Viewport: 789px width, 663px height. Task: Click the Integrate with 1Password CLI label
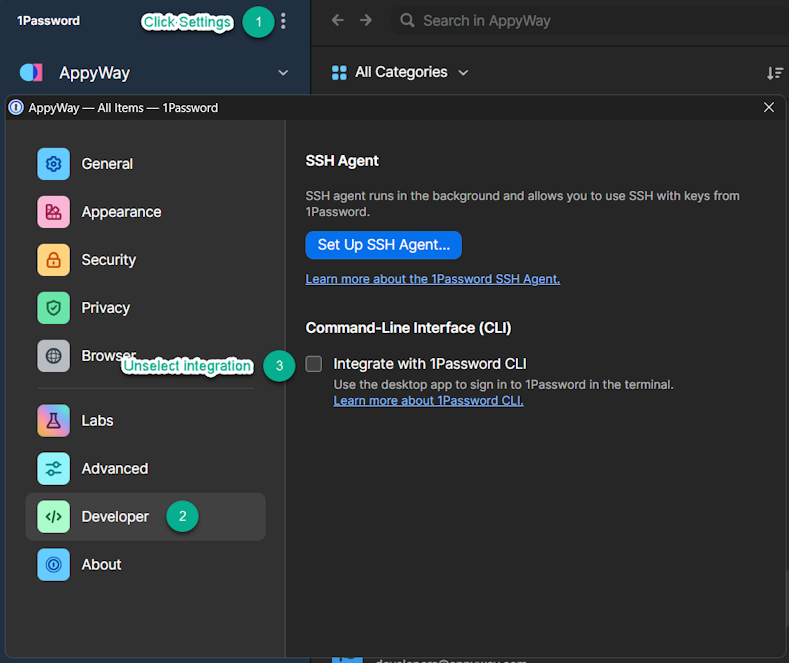(430, 364)
